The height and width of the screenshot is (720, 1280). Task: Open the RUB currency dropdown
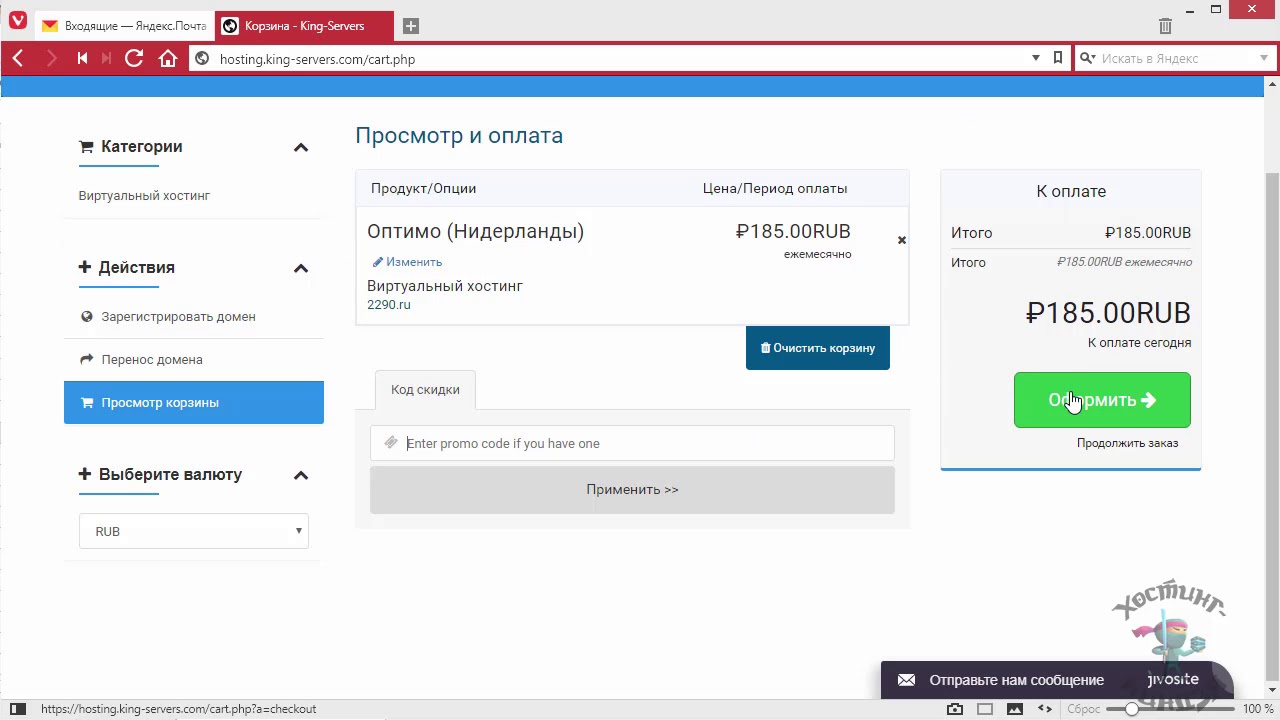194,531
